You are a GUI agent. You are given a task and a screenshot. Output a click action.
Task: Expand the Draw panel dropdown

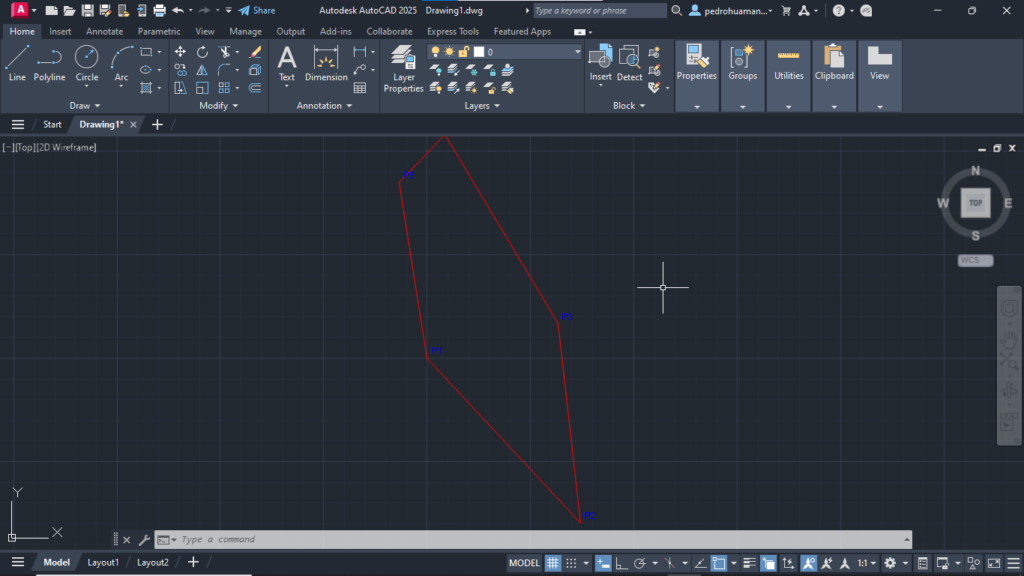click(x=85, y=105)
